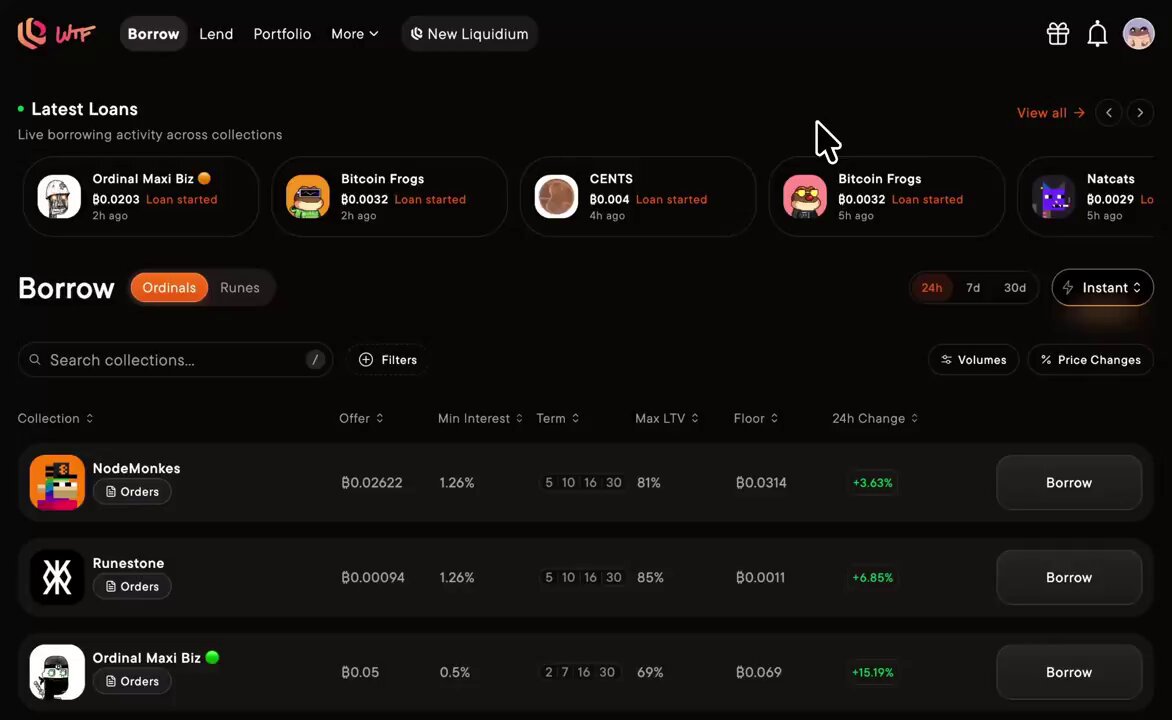This screenshot has height=720, width=1172.
Task: Click the CENTS loan avatar
Action: tap(556, 197)
